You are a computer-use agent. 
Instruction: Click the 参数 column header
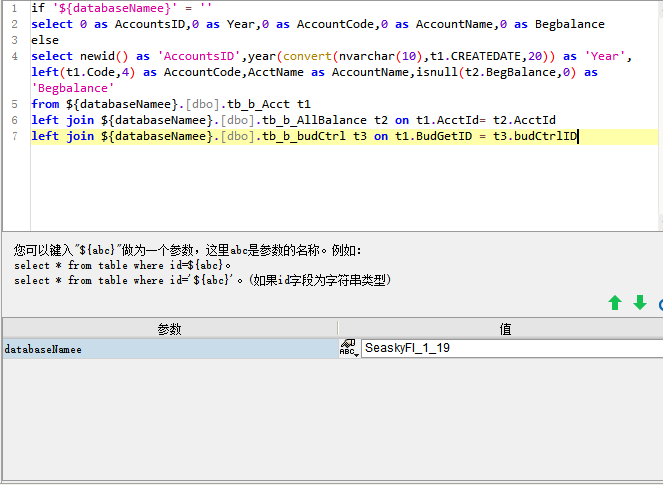(x=170, y=329)
